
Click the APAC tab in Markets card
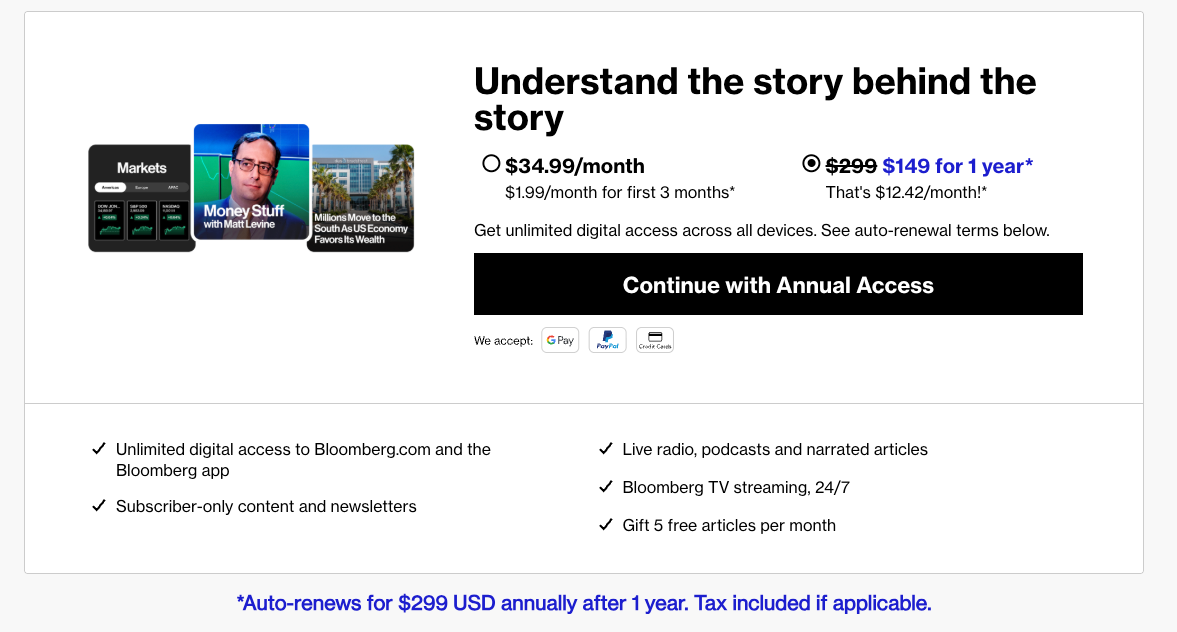[x=172, y=187]
